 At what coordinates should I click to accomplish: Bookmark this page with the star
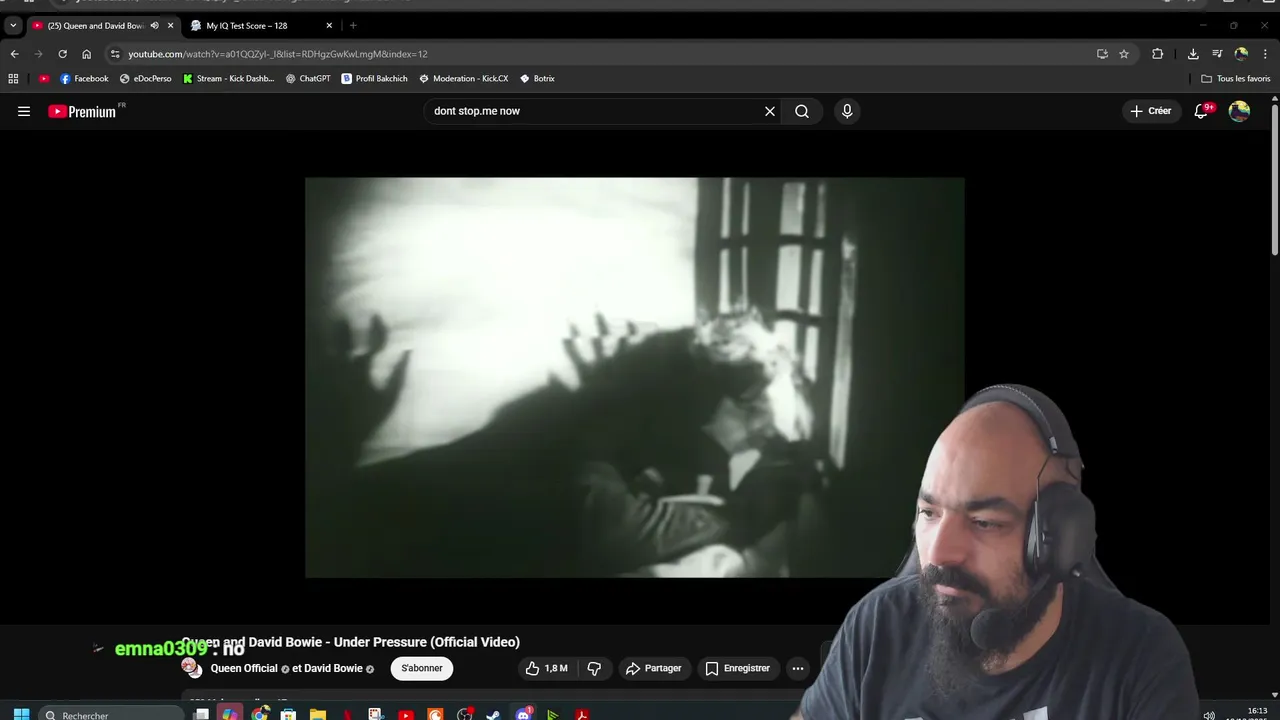(1124, 54)
